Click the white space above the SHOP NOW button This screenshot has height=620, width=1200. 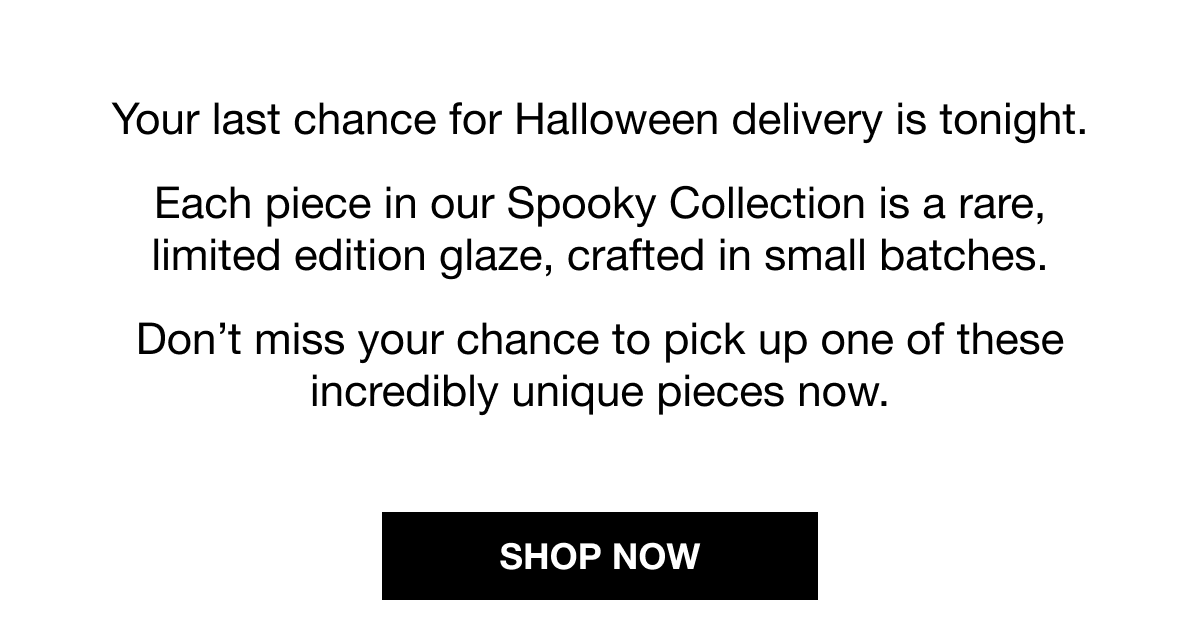600,460
